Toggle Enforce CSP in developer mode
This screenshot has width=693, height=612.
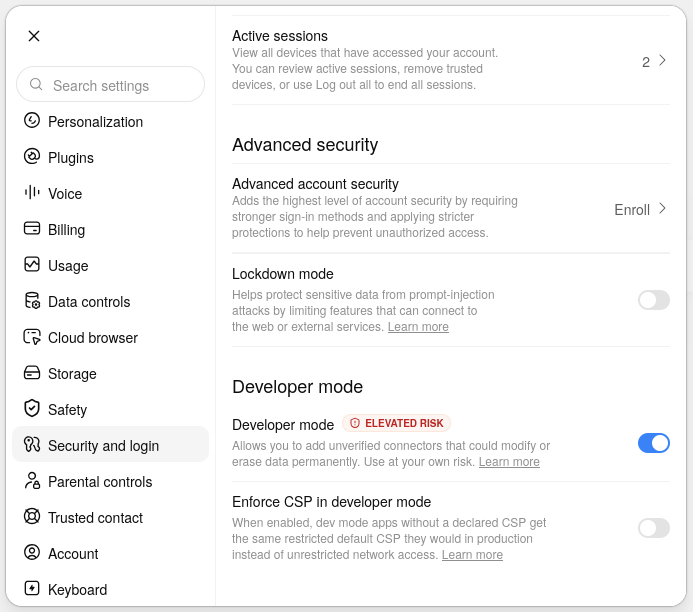point(654,528)
